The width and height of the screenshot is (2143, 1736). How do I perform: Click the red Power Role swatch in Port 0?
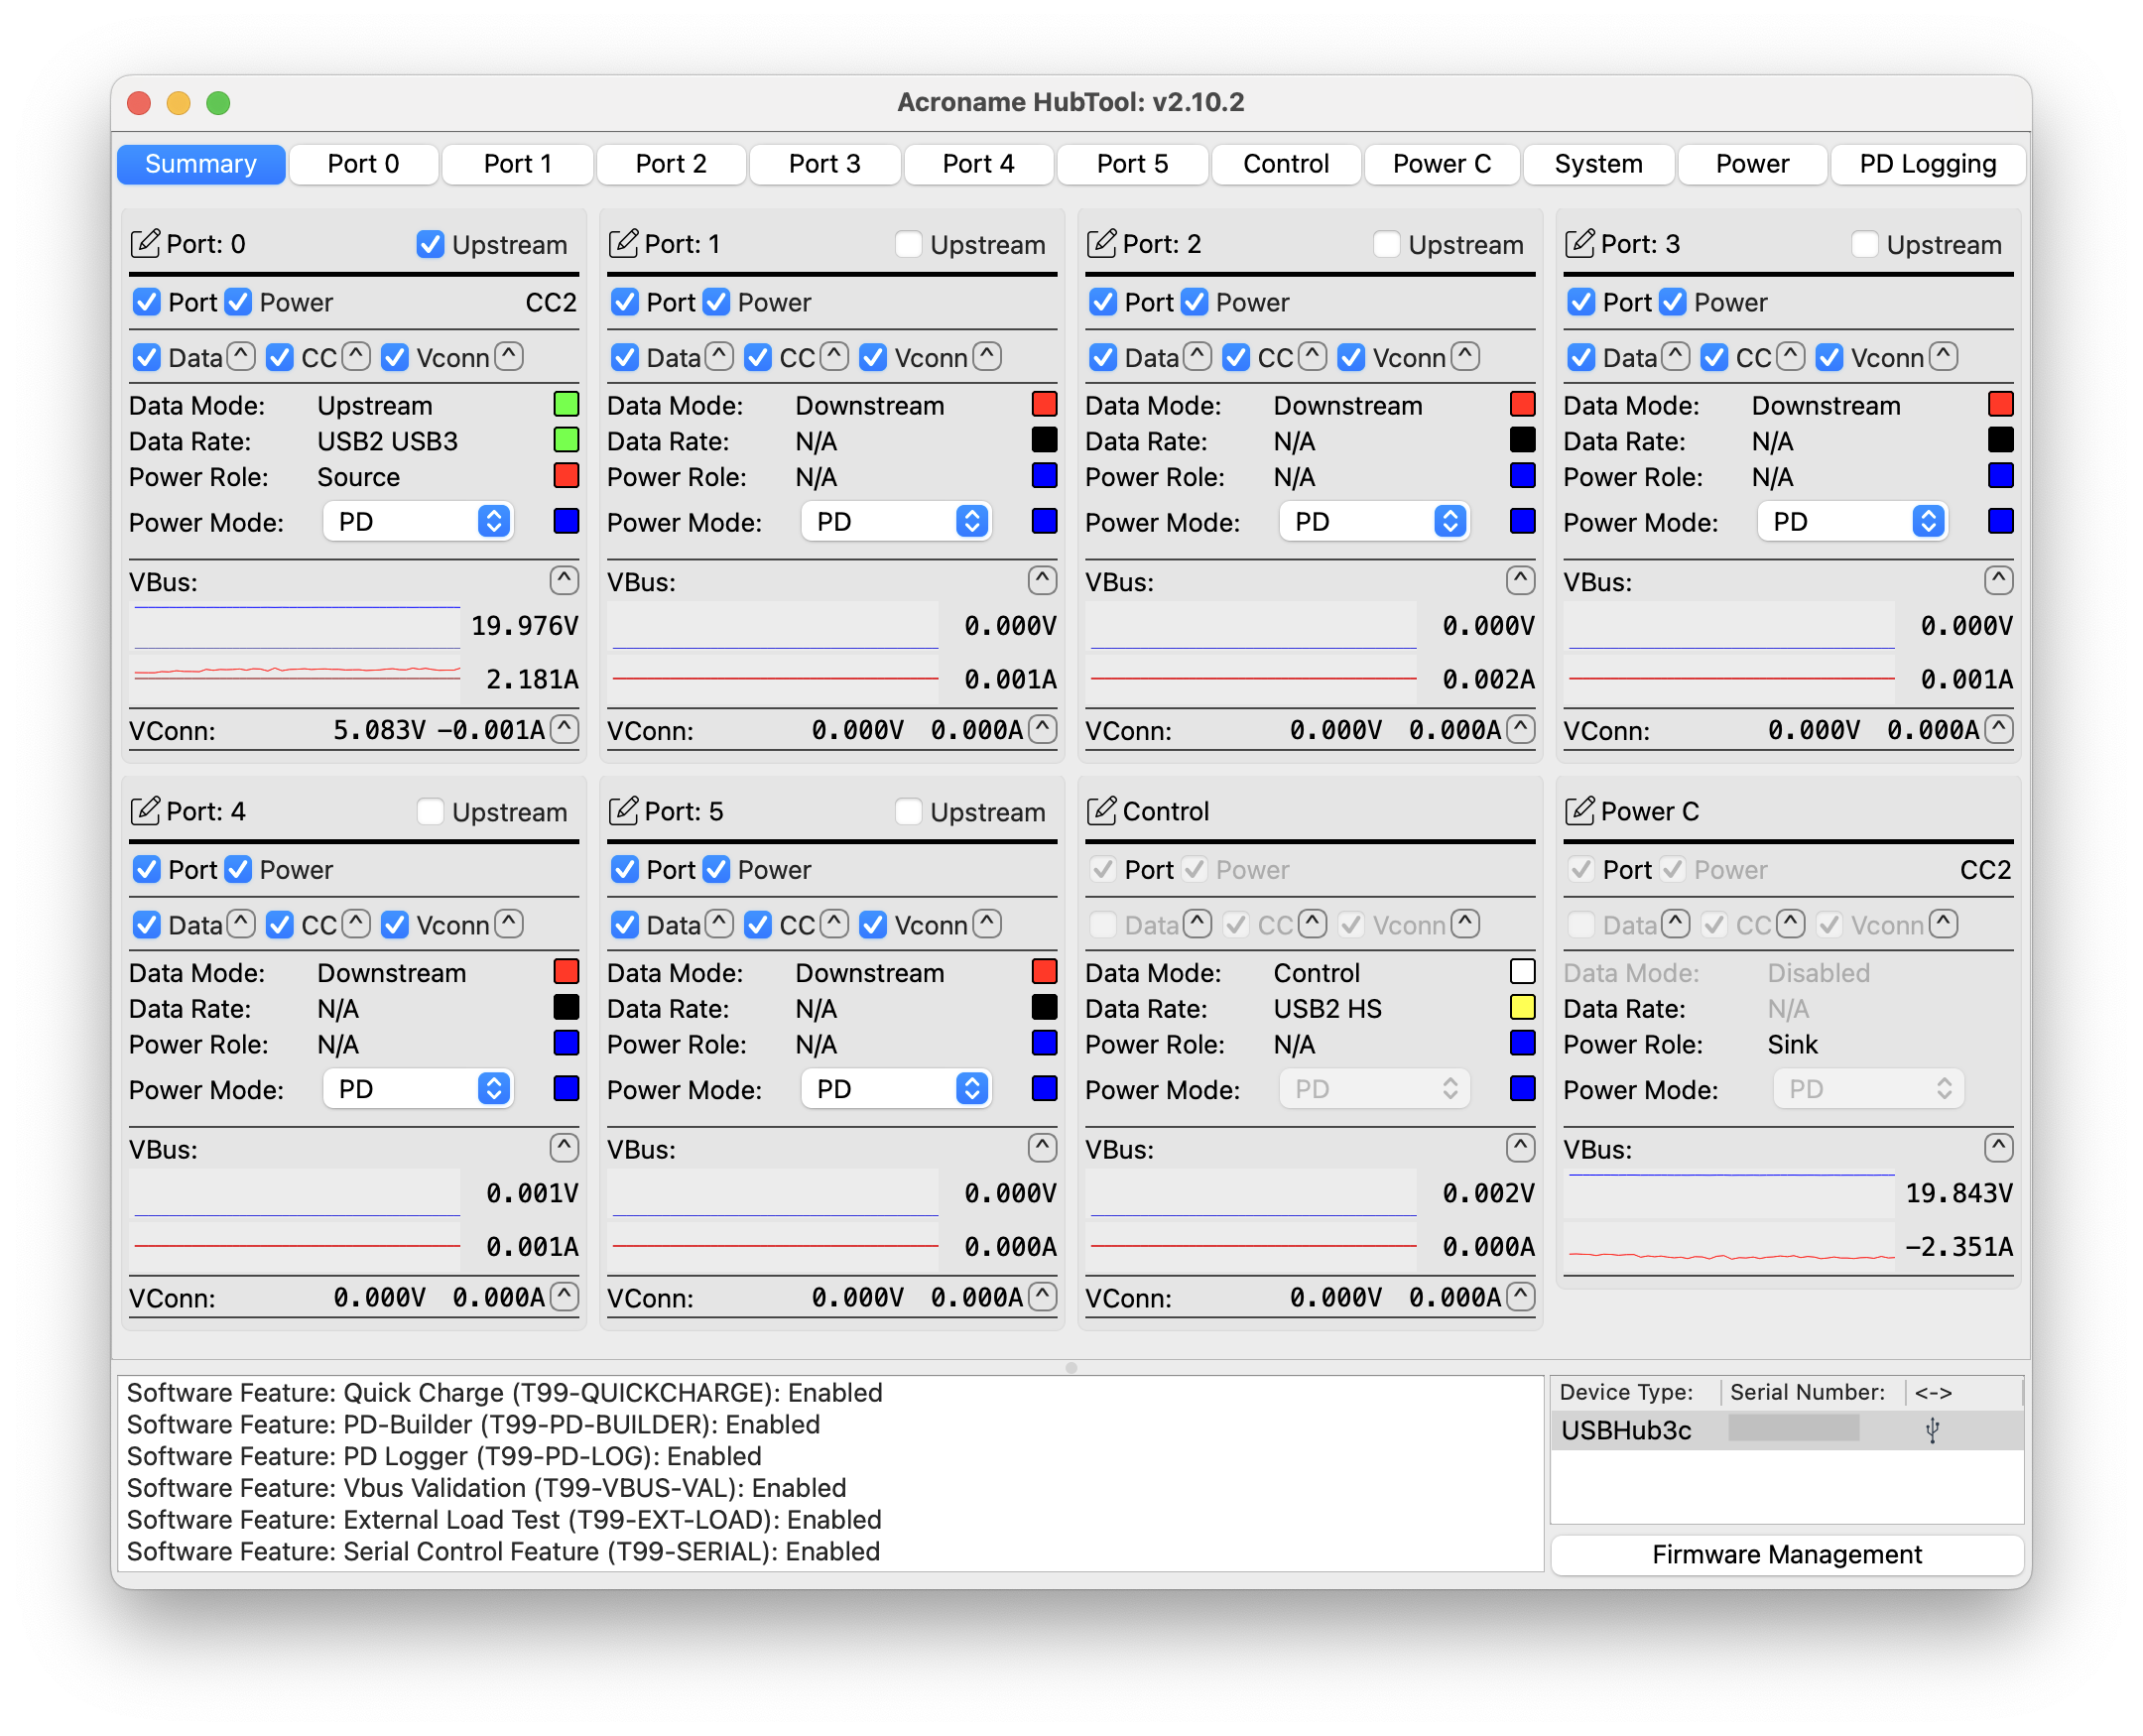click(x=566, y=475)
